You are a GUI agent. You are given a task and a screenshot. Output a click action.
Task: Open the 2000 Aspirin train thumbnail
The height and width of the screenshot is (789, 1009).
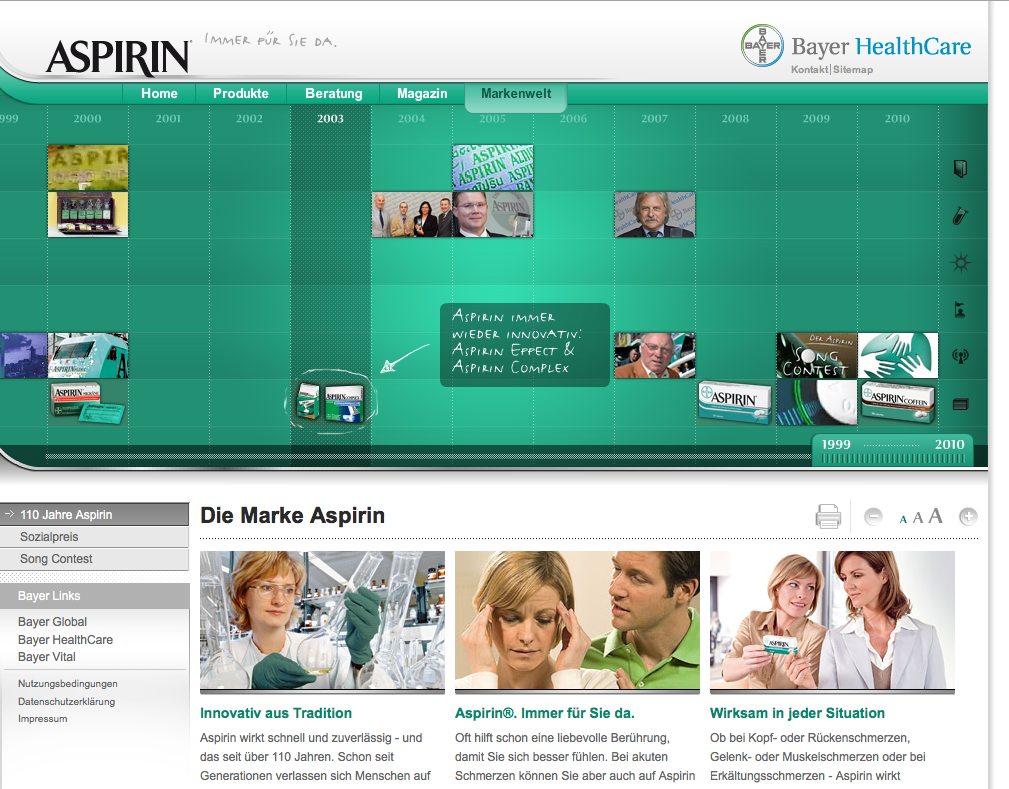88,355
